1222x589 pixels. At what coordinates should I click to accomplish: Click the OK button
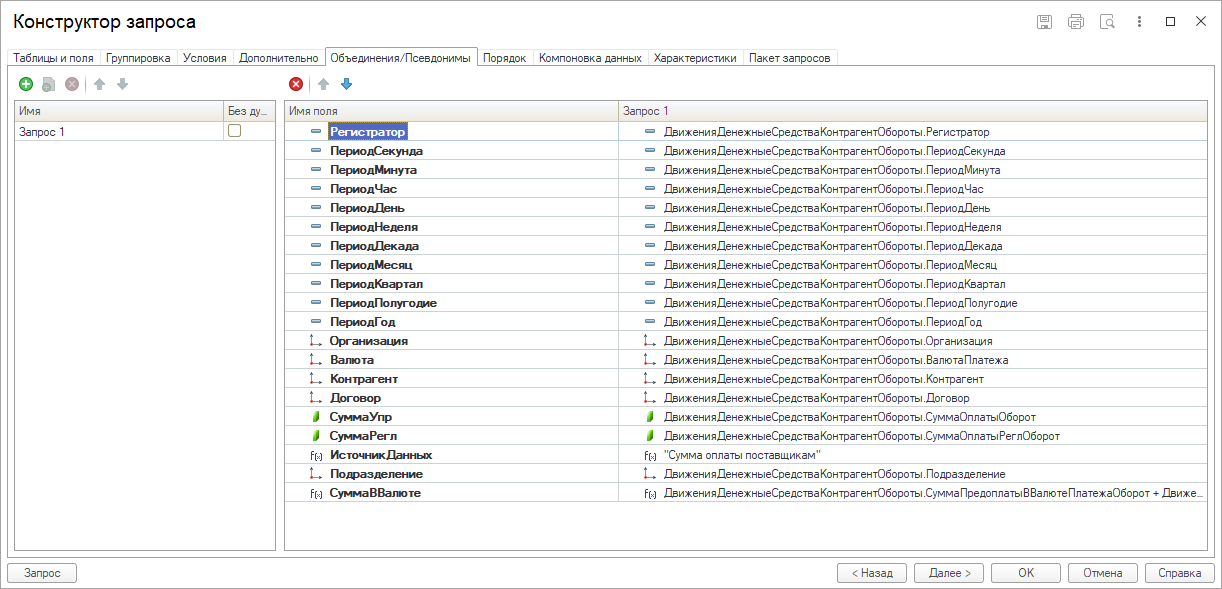coord(1026,573)
